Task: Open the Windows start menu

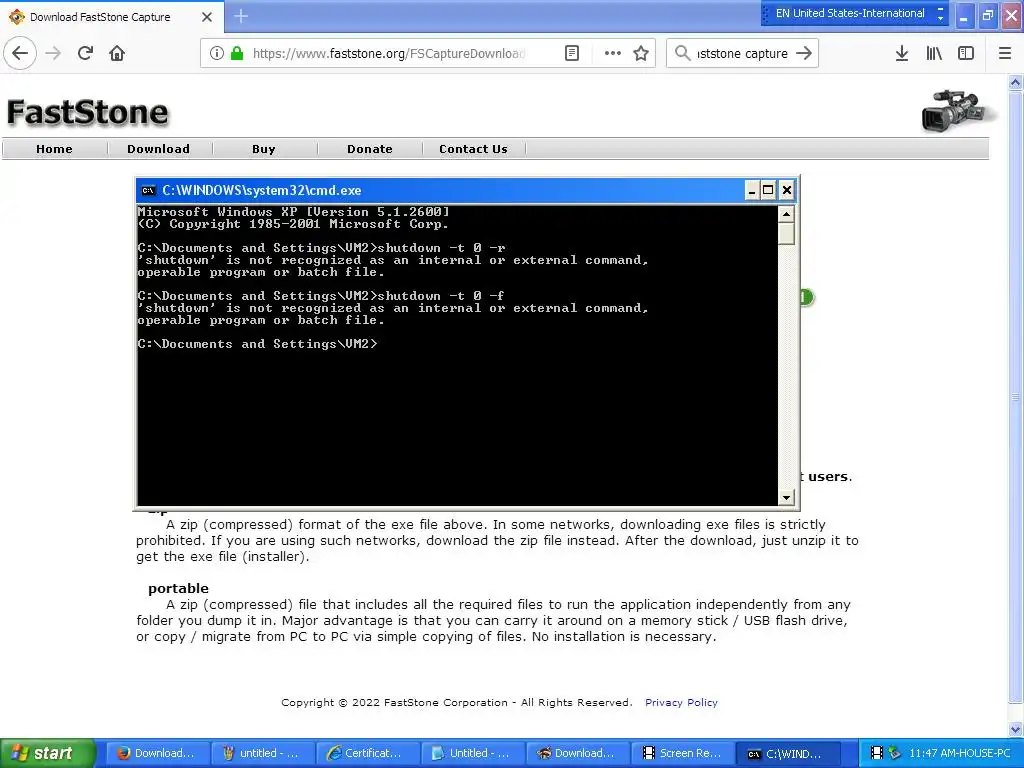Action: pos(47,753)
